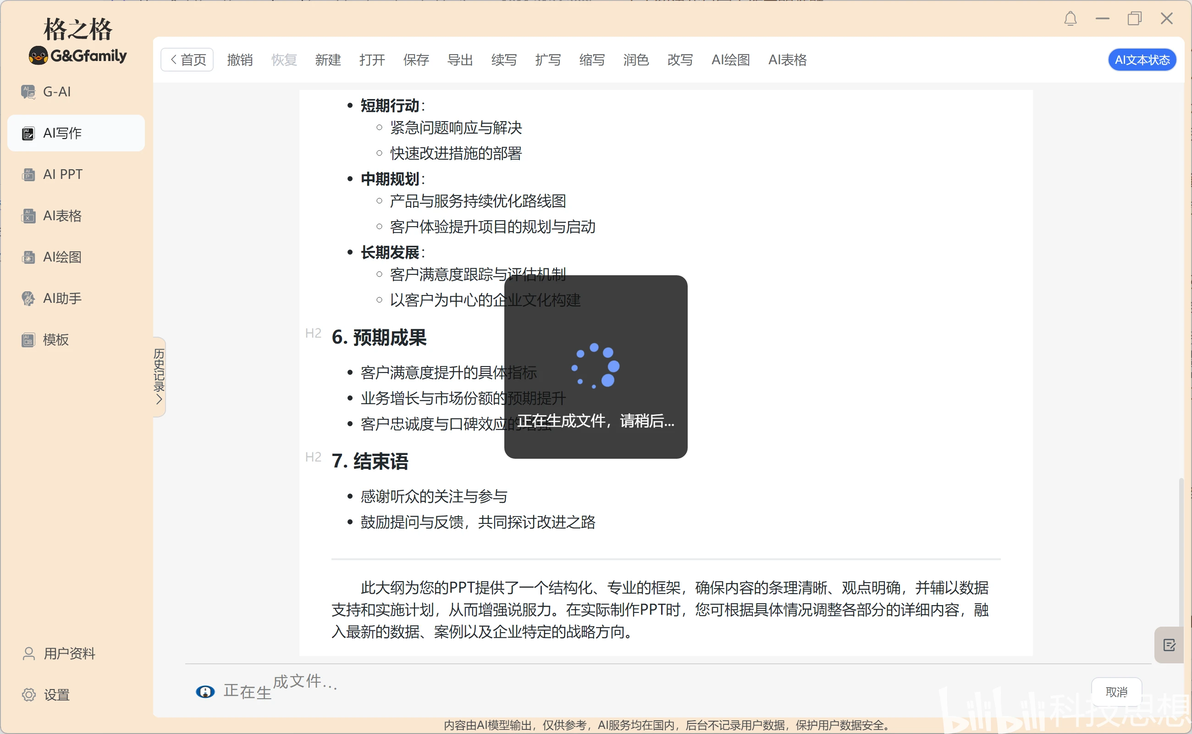This screenshot has width=1192, height=734.
Task: Choose 扩写 expand writing
Action: [548, 60]
